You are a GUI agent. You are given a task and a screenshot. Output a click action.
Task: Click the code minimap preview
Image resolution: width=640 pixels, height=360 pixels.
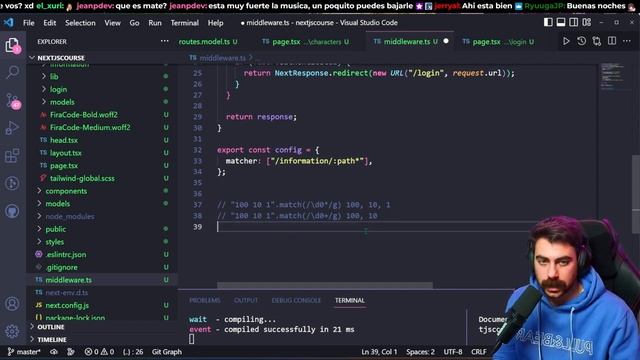614,76
